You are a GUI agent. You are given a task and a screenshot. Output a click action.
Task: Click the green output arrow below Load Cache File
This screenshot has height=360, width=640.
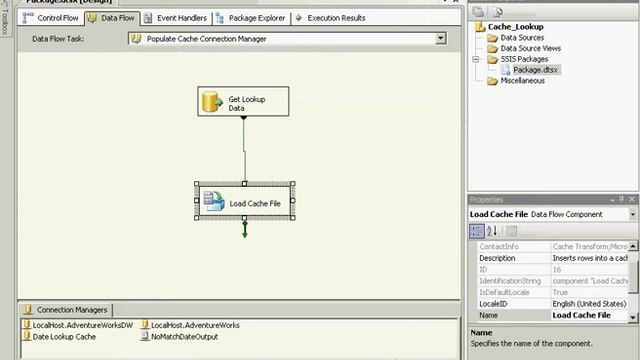coord(245,229)
